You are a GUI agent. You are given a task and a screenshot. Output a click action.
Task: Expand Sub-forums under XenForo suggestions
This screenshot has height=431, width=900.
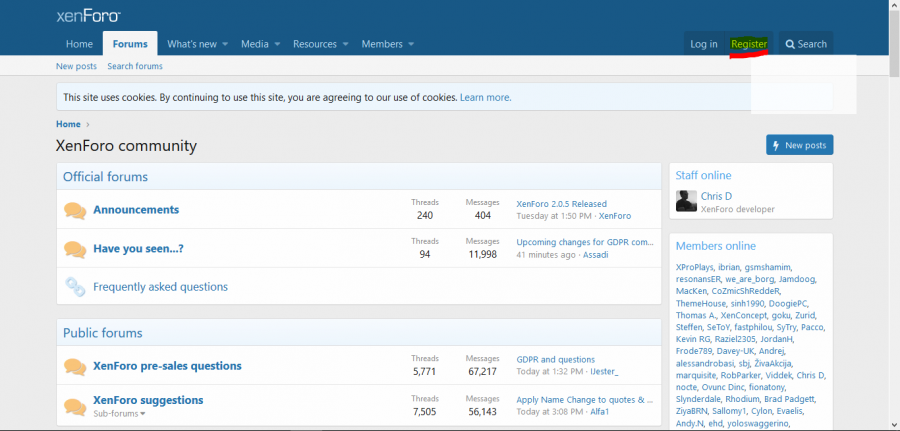pyautogui.click(x=119, y=413)
